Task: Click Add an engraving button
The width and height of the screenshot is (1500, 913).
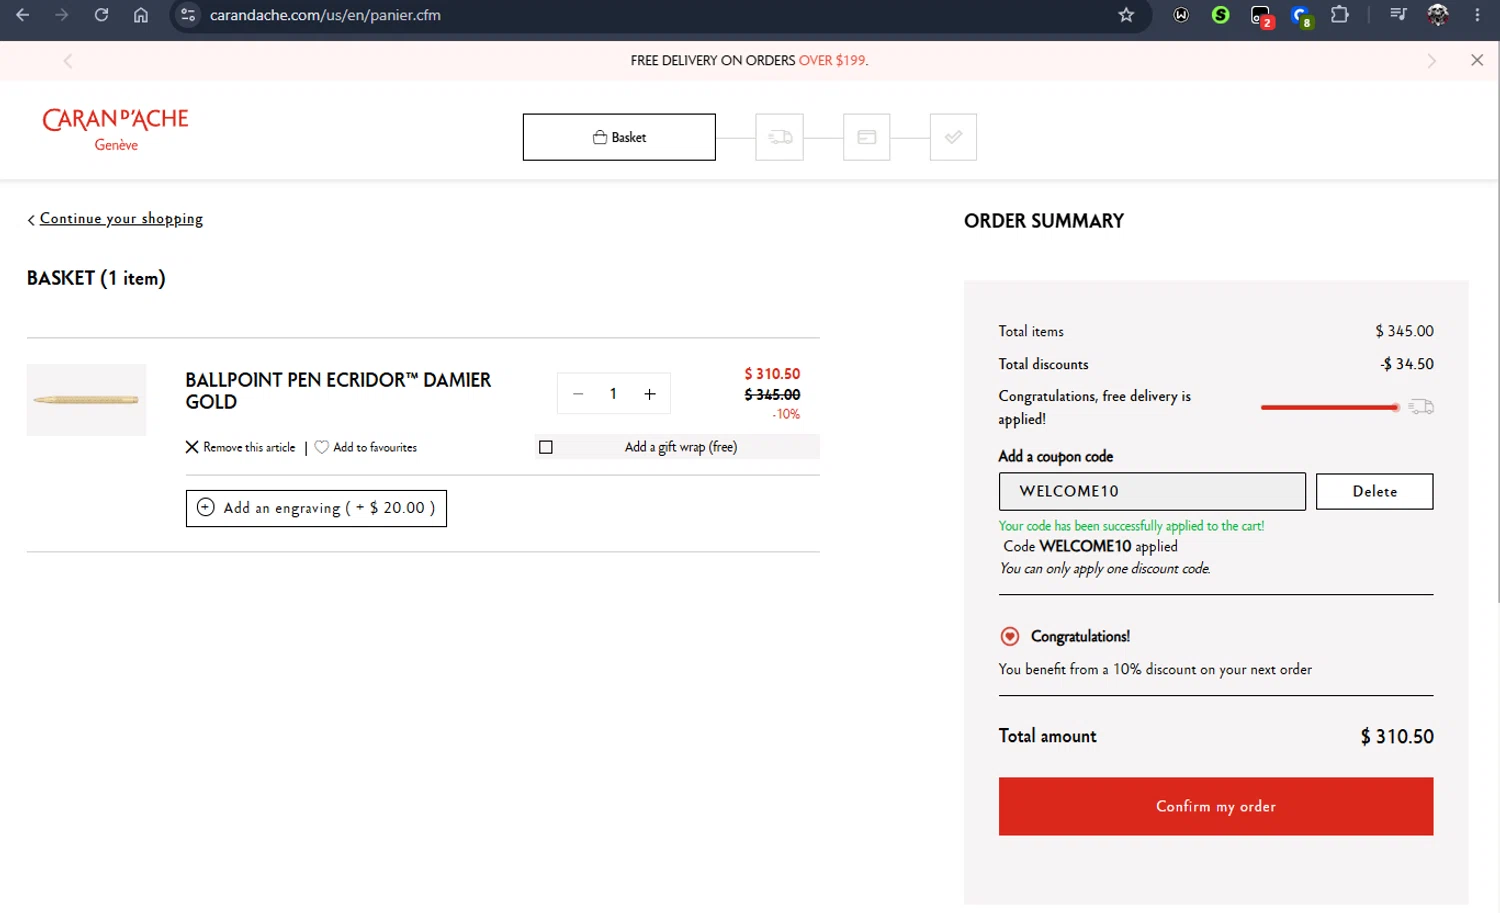Action: [x=316, y=508]
